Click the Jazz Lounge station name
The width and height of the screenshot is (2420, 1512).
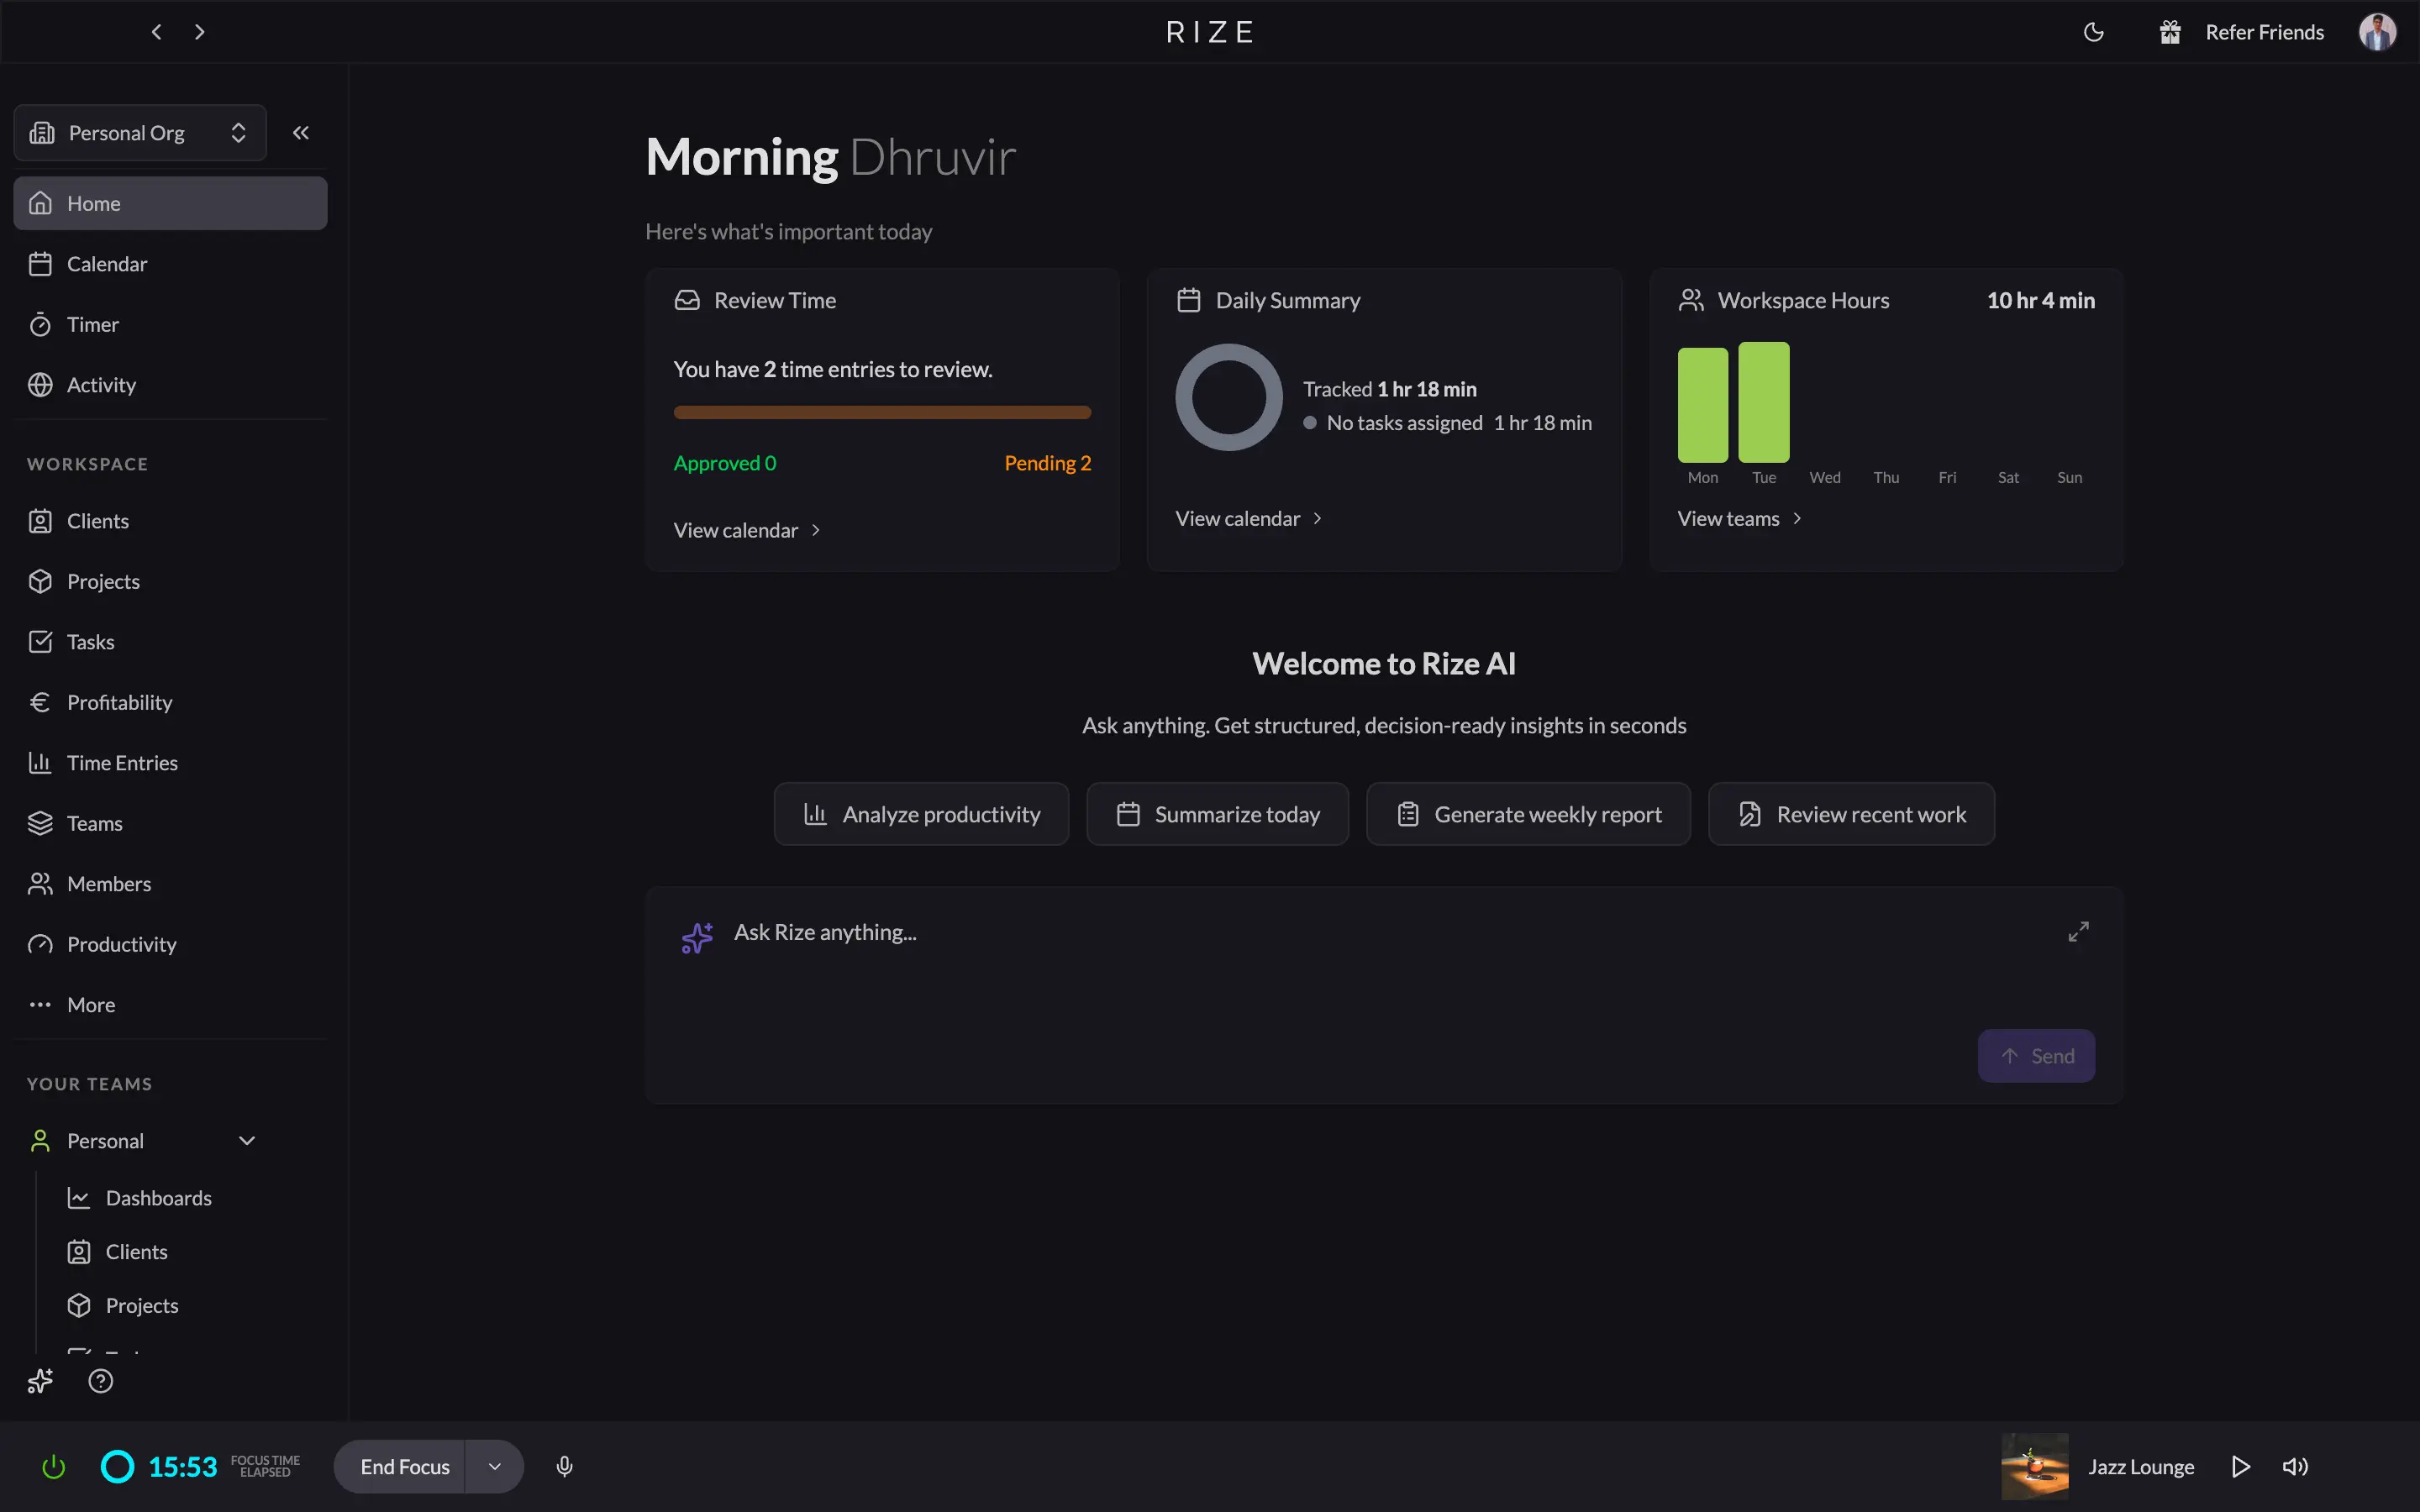coord(2141,1467)
